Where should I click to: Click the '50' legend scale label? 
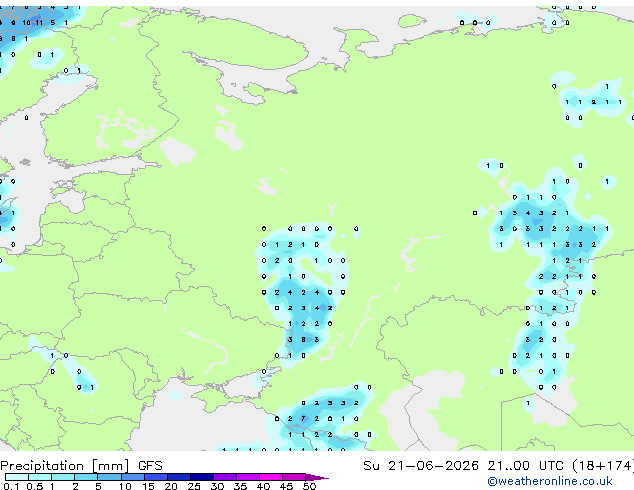[x=310, y=486]
